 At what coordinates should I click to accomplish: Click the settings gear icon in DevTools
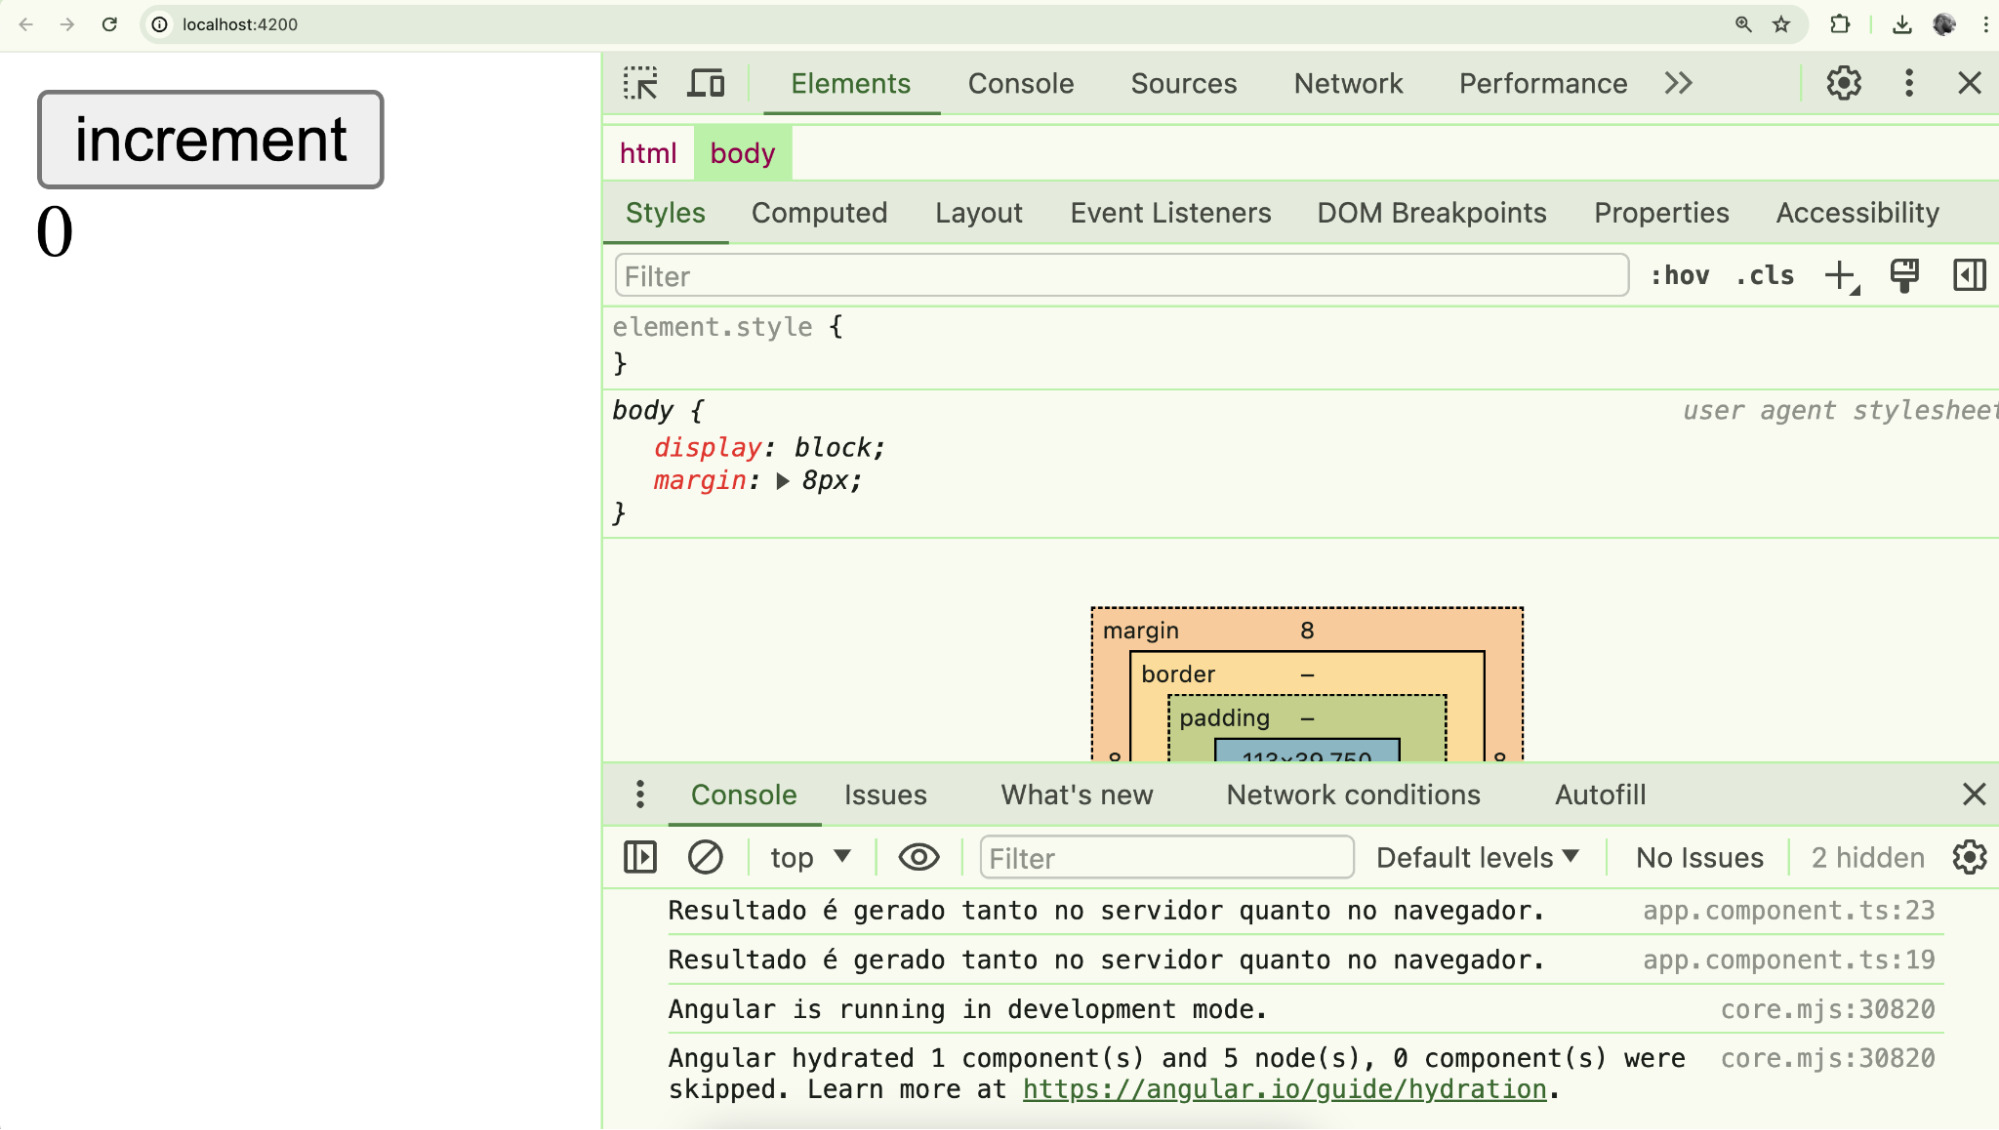coord(1844,82)
